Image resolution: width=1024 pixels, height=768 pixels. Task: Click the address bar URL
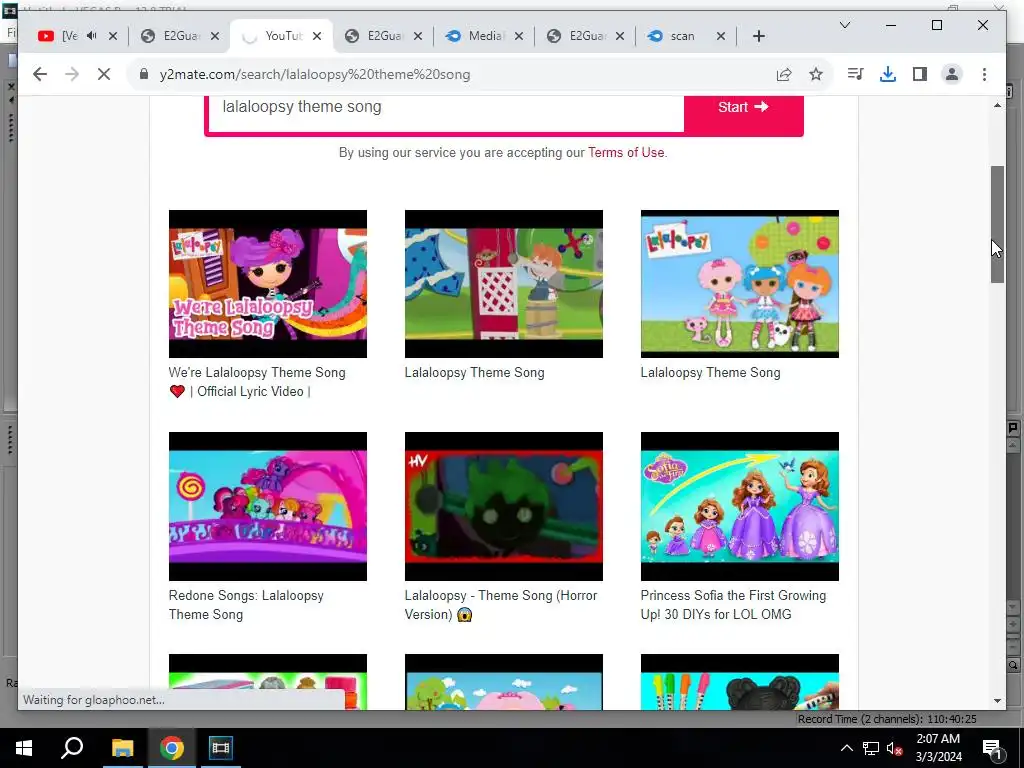[x=315, y=74]
